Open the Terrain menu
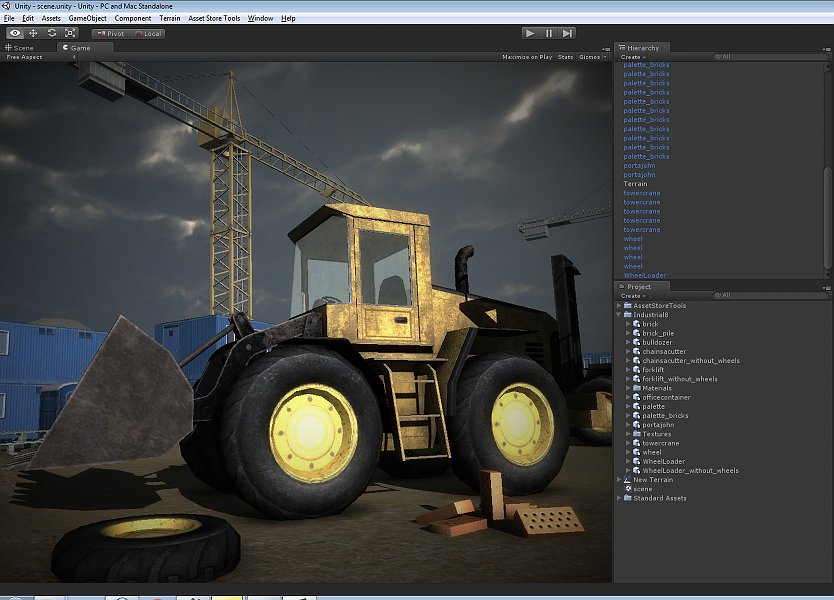The width and height of the screenshot is (834, 600). coord(170,18)
